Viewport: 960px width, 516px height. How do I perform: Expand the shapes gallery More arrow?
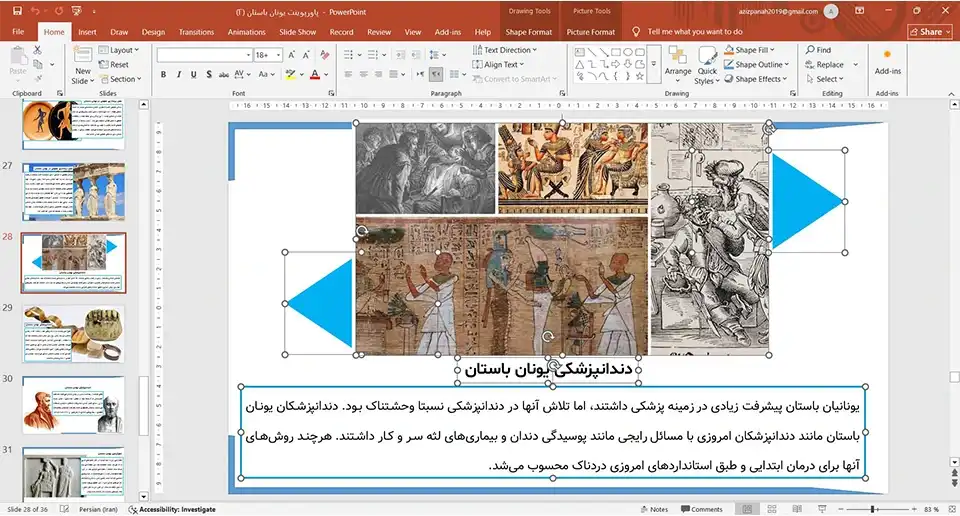tap(653, 64)
